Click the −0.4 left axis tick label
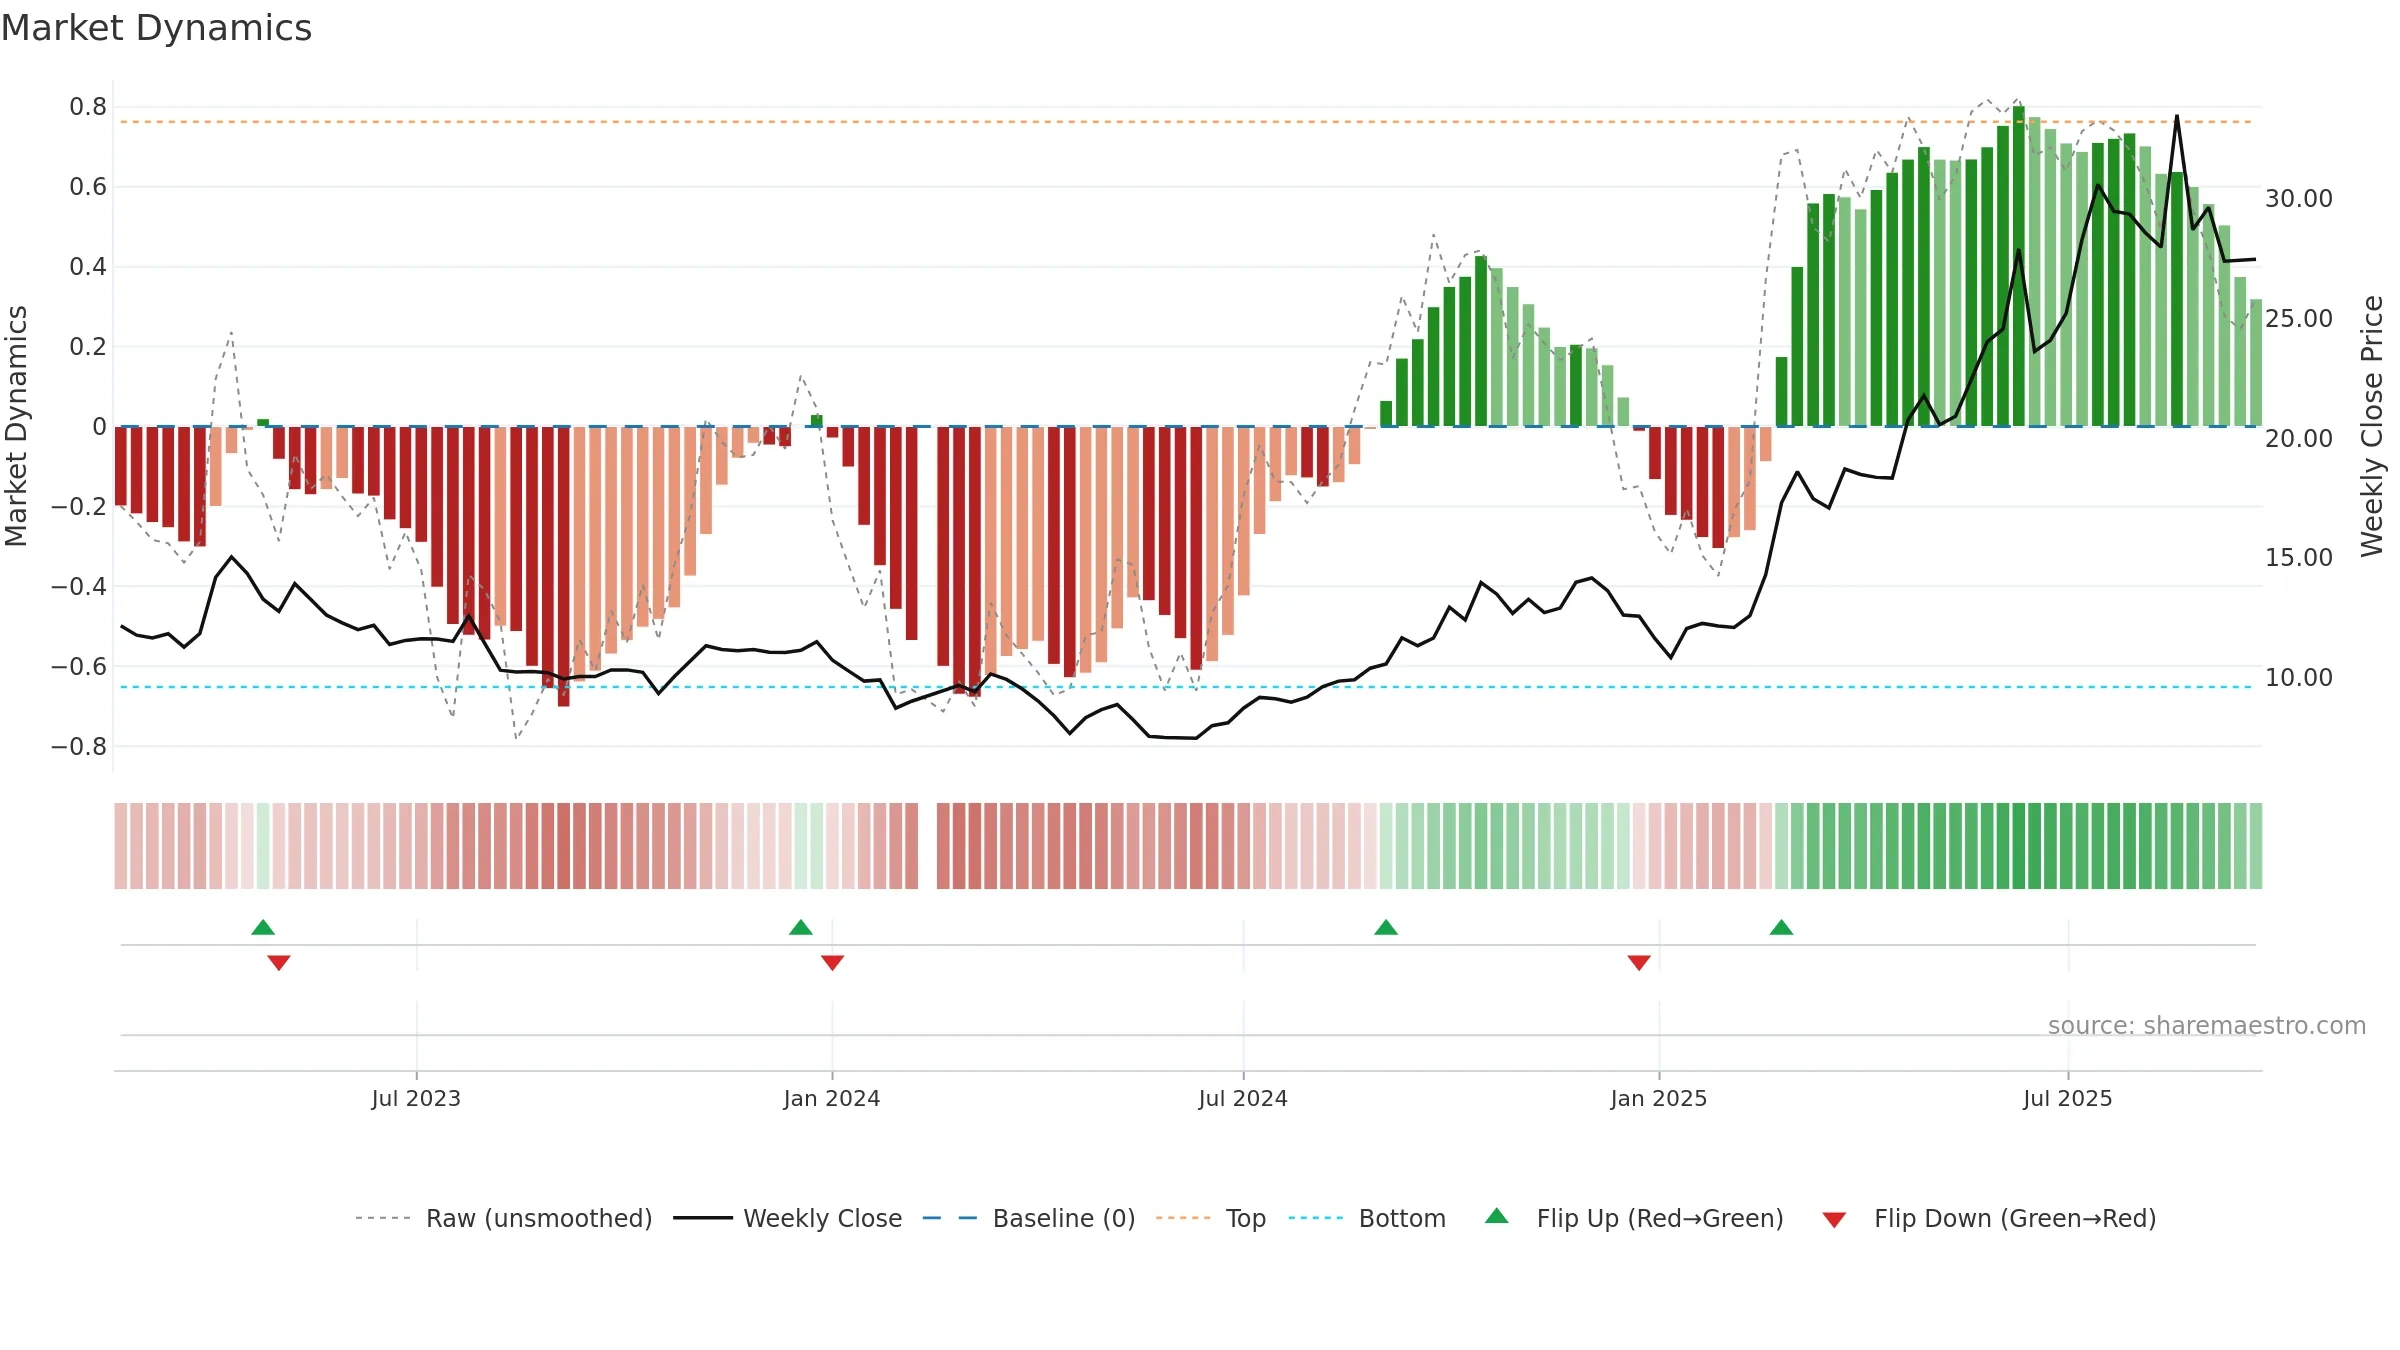Image resolution: width=2400 pixels, height=1350 pixels. (79, 587)
